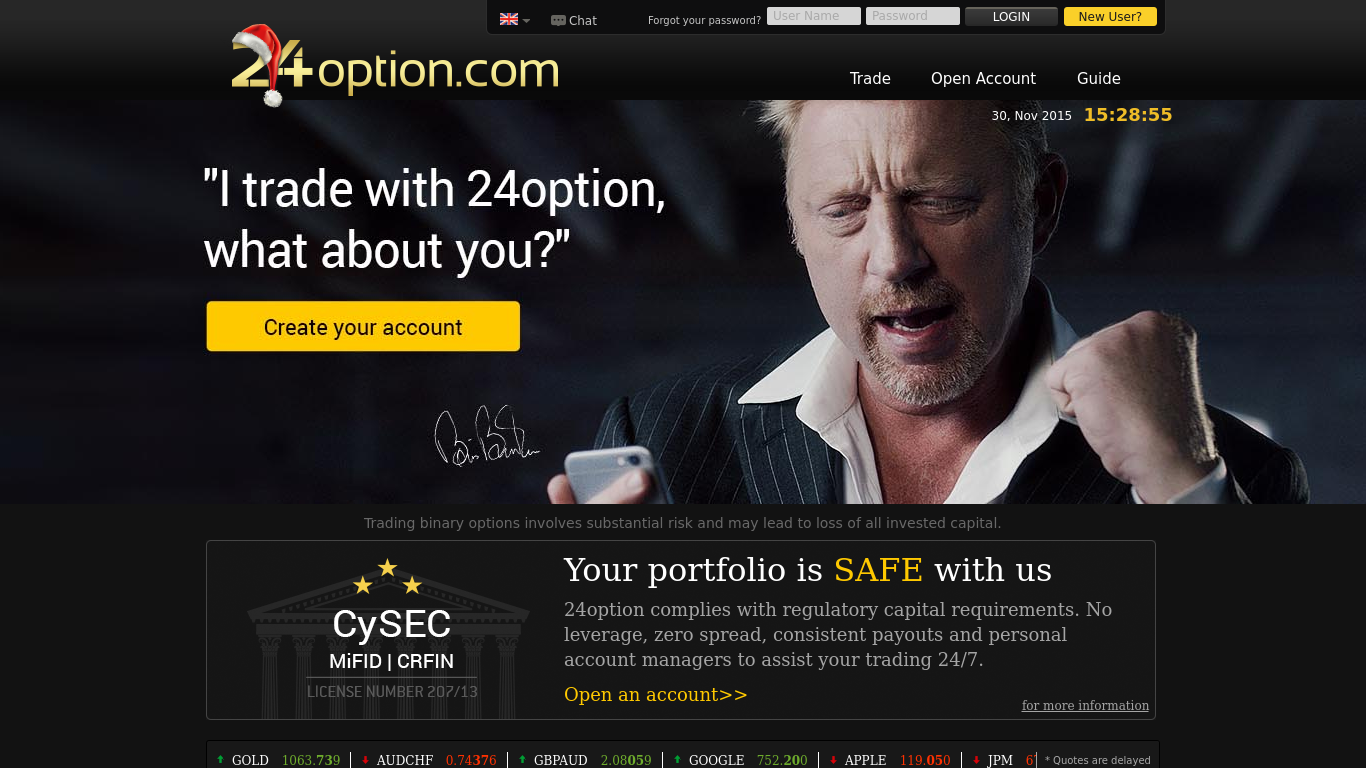Open the Open Account menu
The image size is (1366, 768).
point(983,78)
